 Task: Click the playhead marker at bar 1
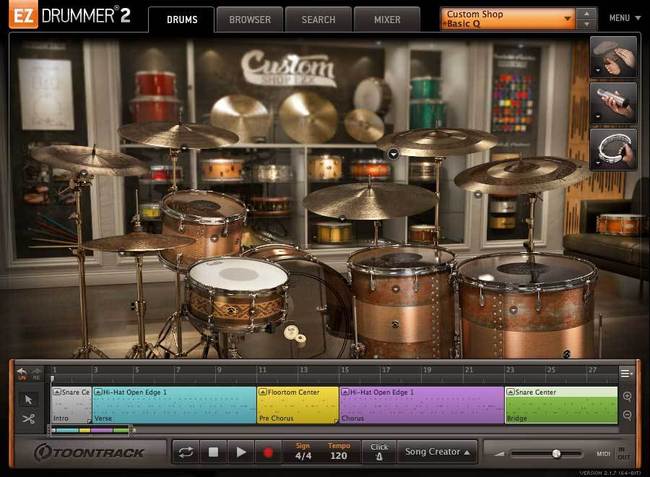[52, 379]
